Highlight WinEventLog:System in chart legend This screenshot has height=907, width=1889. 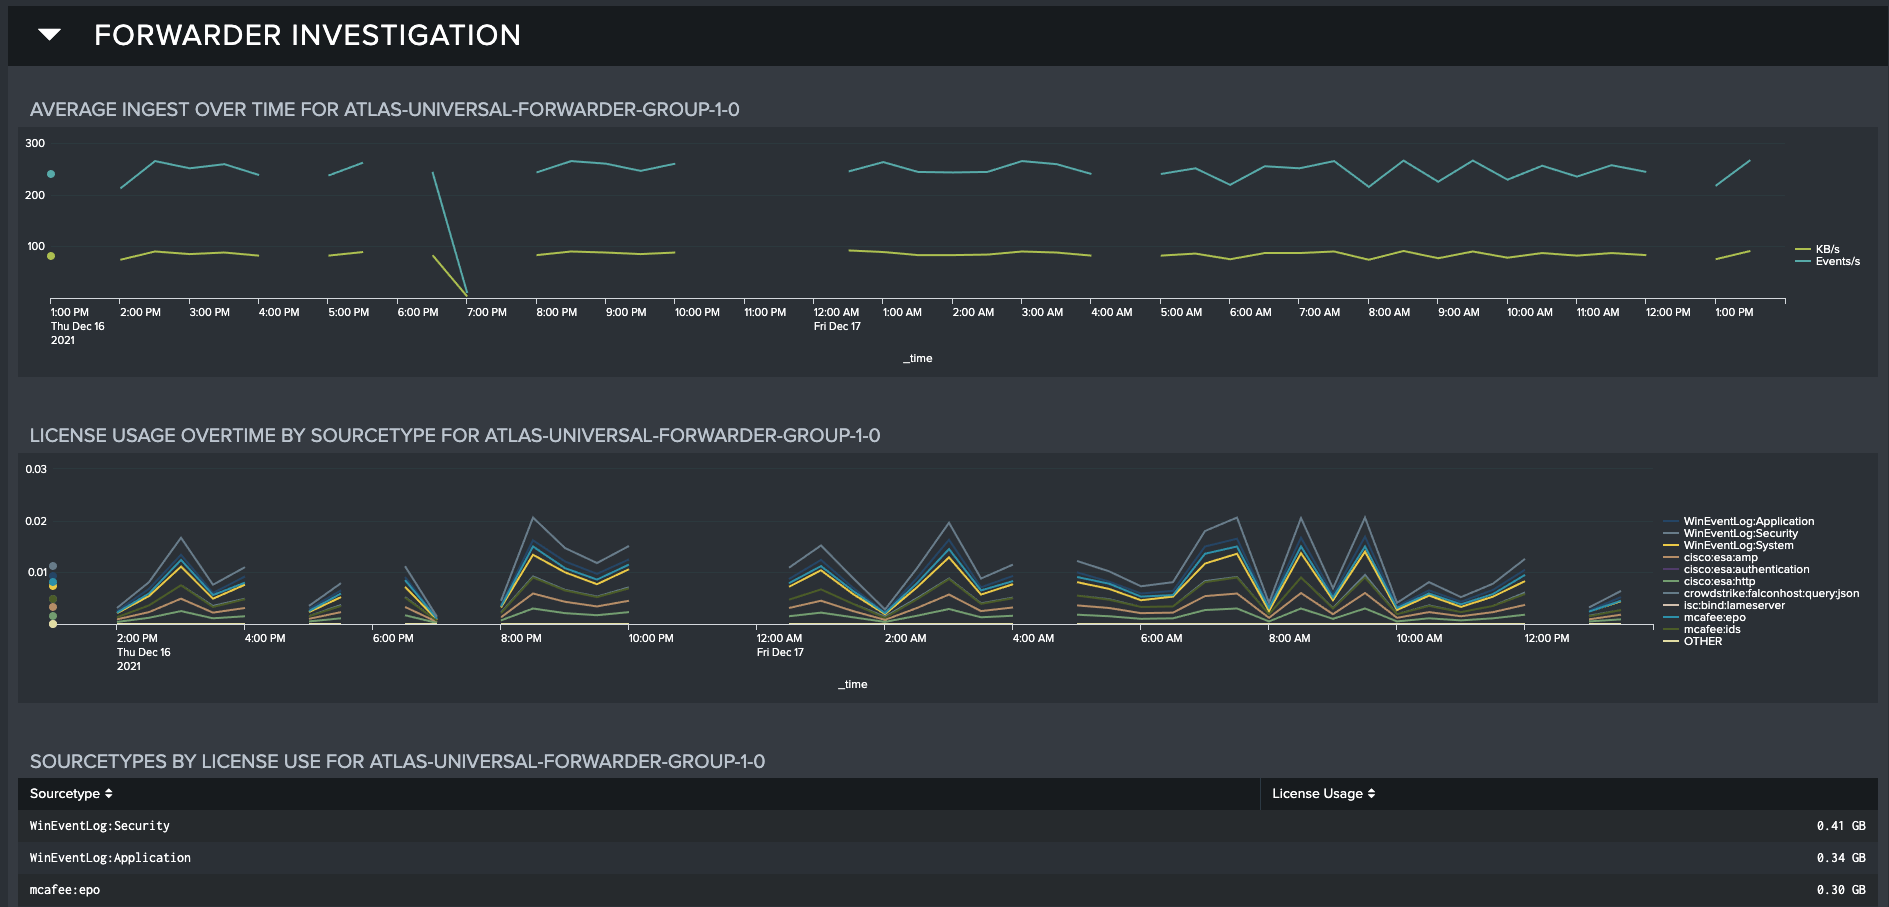1738,545
